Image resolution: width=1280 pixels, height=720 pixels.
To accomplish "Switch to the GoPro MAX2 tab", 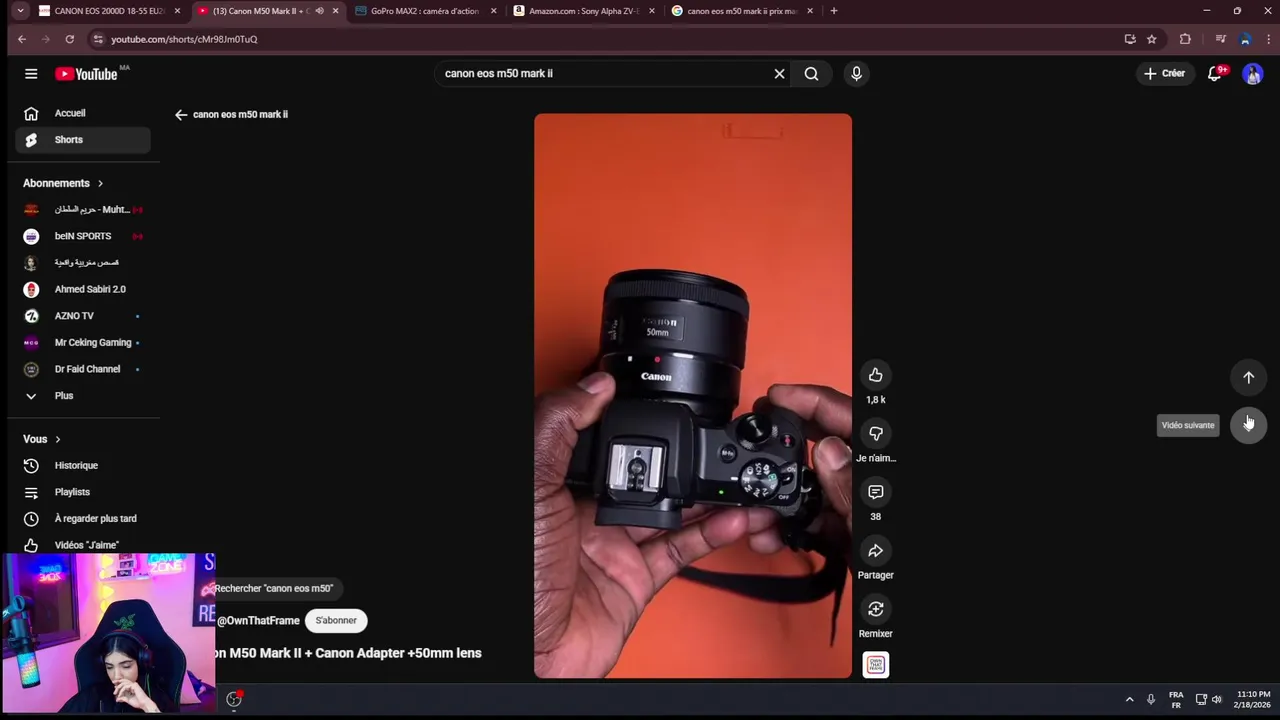I will coord(425,11).
